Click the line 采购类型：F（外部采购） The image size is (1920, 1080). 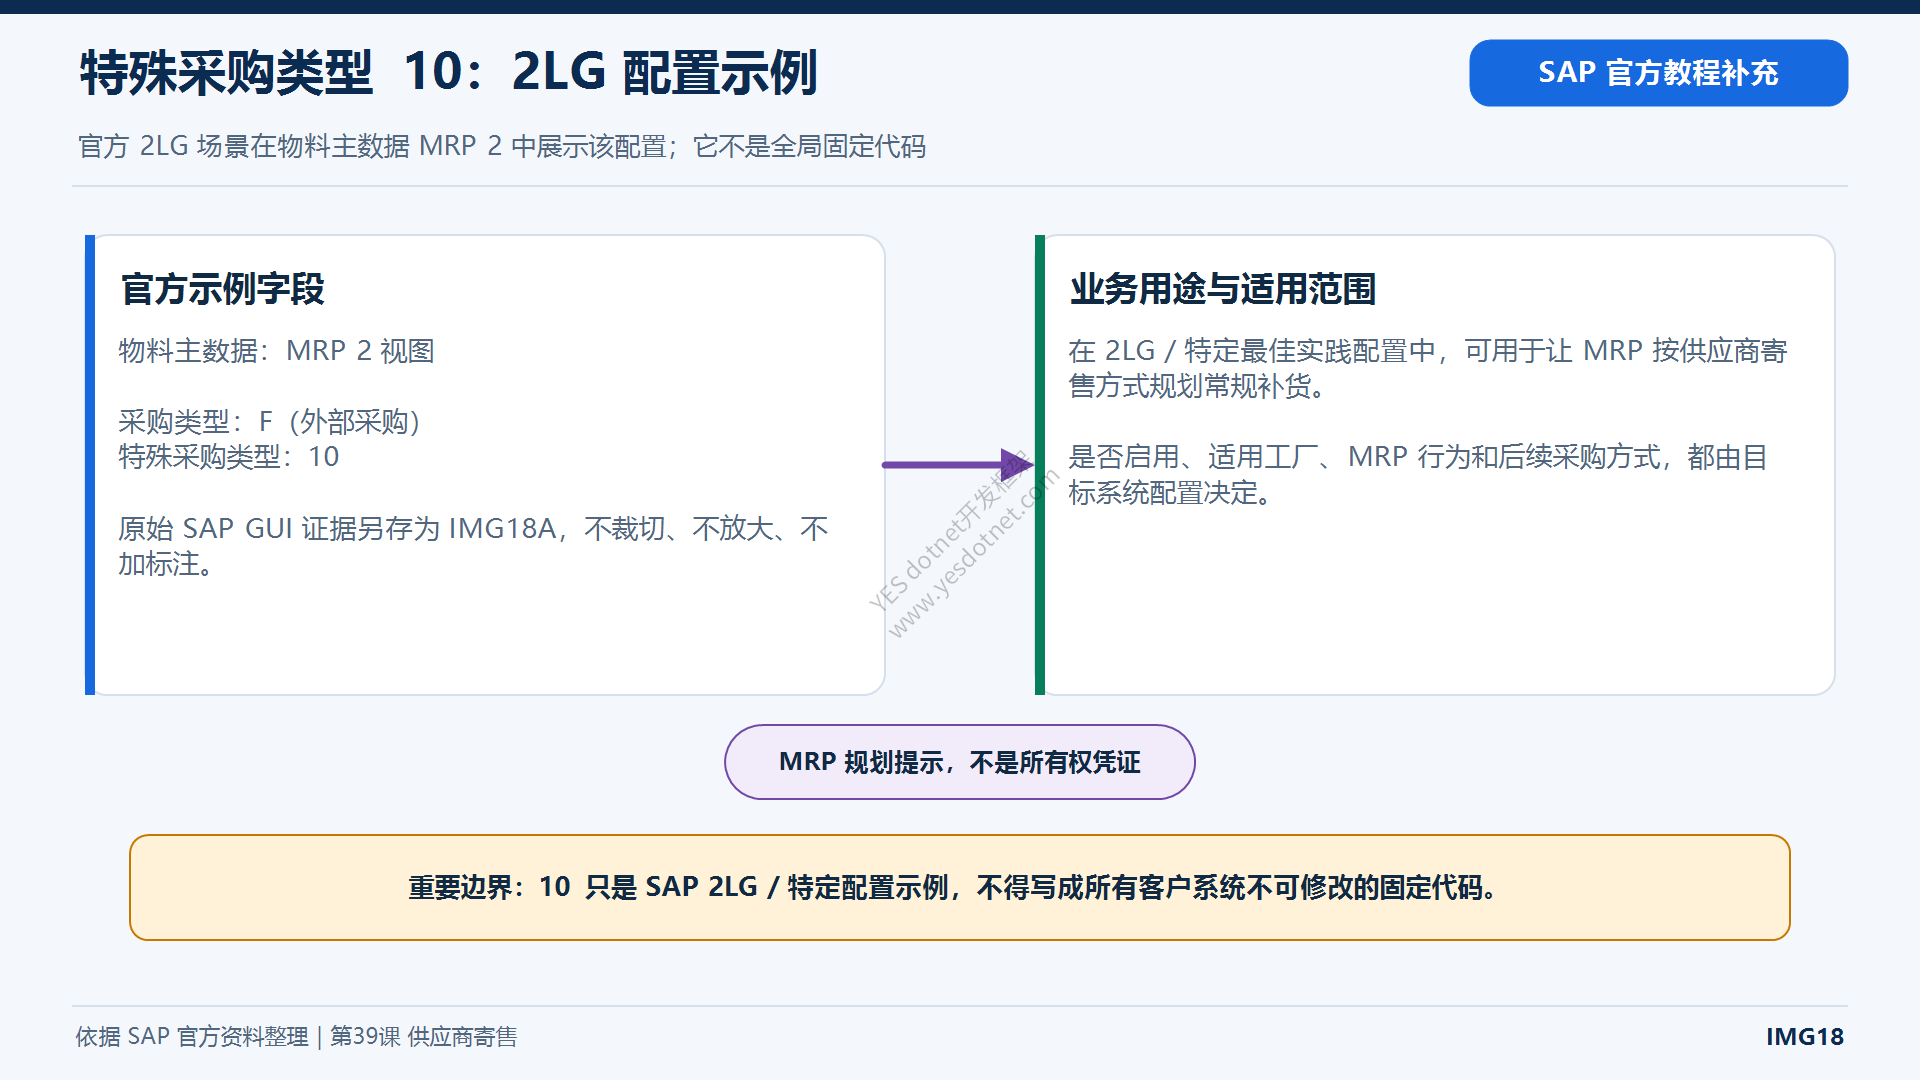269,422
